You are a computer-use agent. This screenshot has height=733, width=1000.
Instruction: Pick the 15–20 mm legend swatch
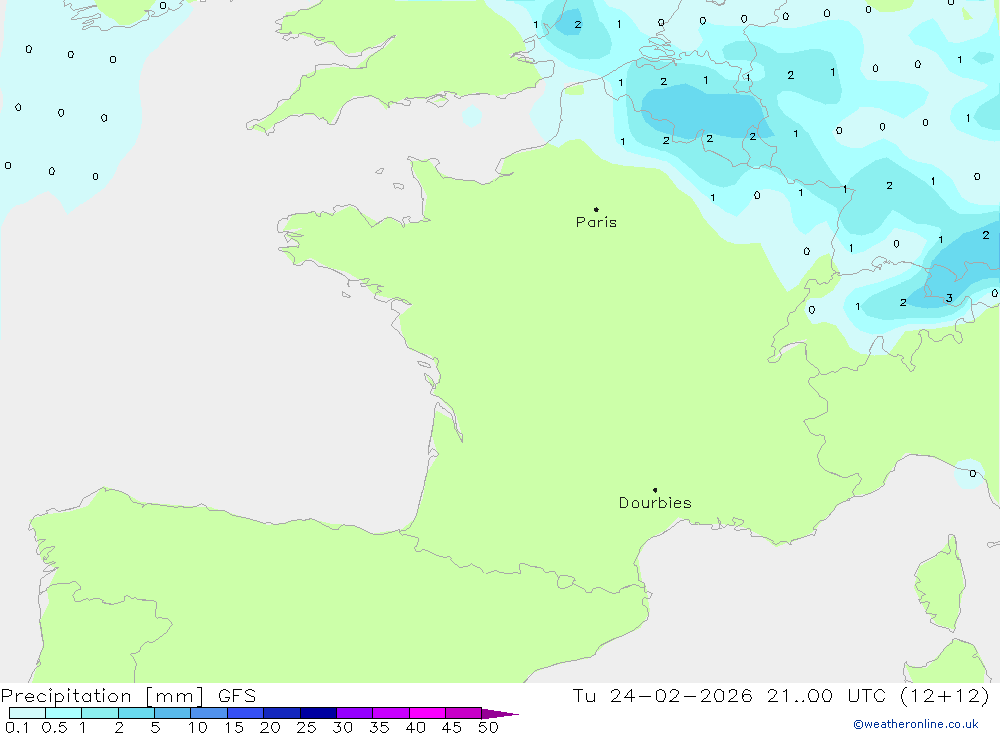coord(246,713)
